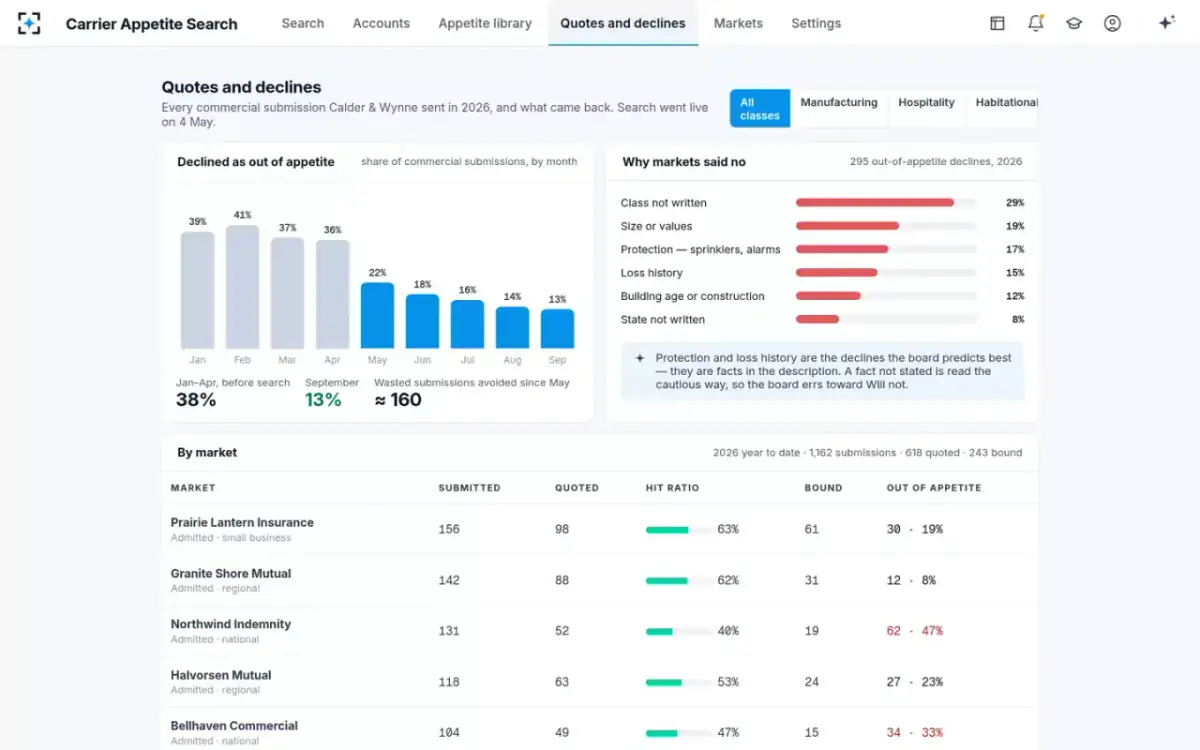This screenshot has width=1200, height=750.
Task: Click Northwind Indemnity's hit ratio bar
Action: pos(678,631)
